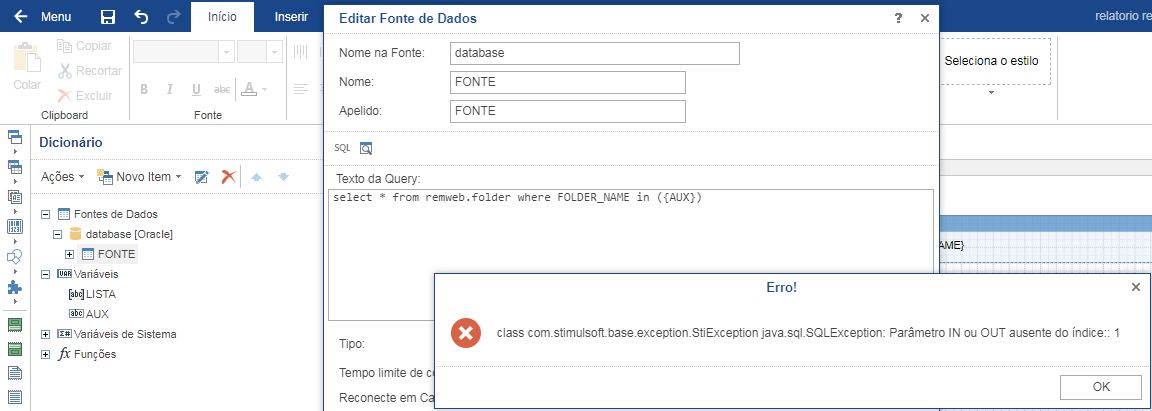Open the Novo Item dropdown
The height and width of the screenshot is (411, 1152).
pos(139,176)
